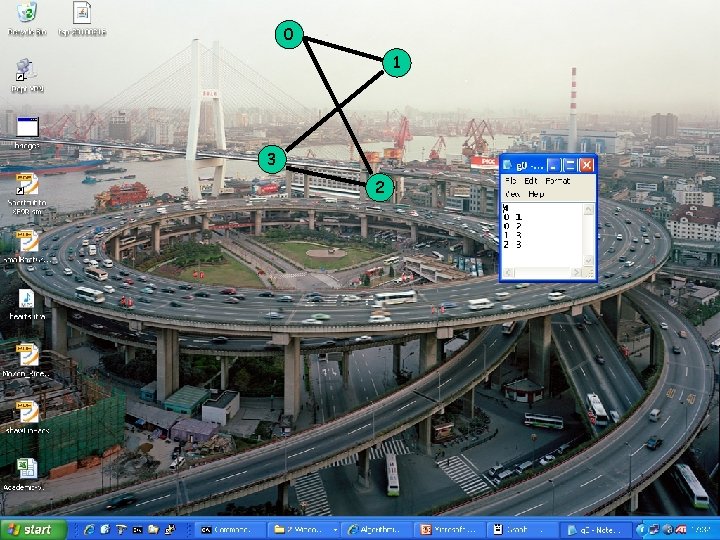The image size is (720, 540).
Task: Click the ATI tray icon
Action: coord(681,529)
